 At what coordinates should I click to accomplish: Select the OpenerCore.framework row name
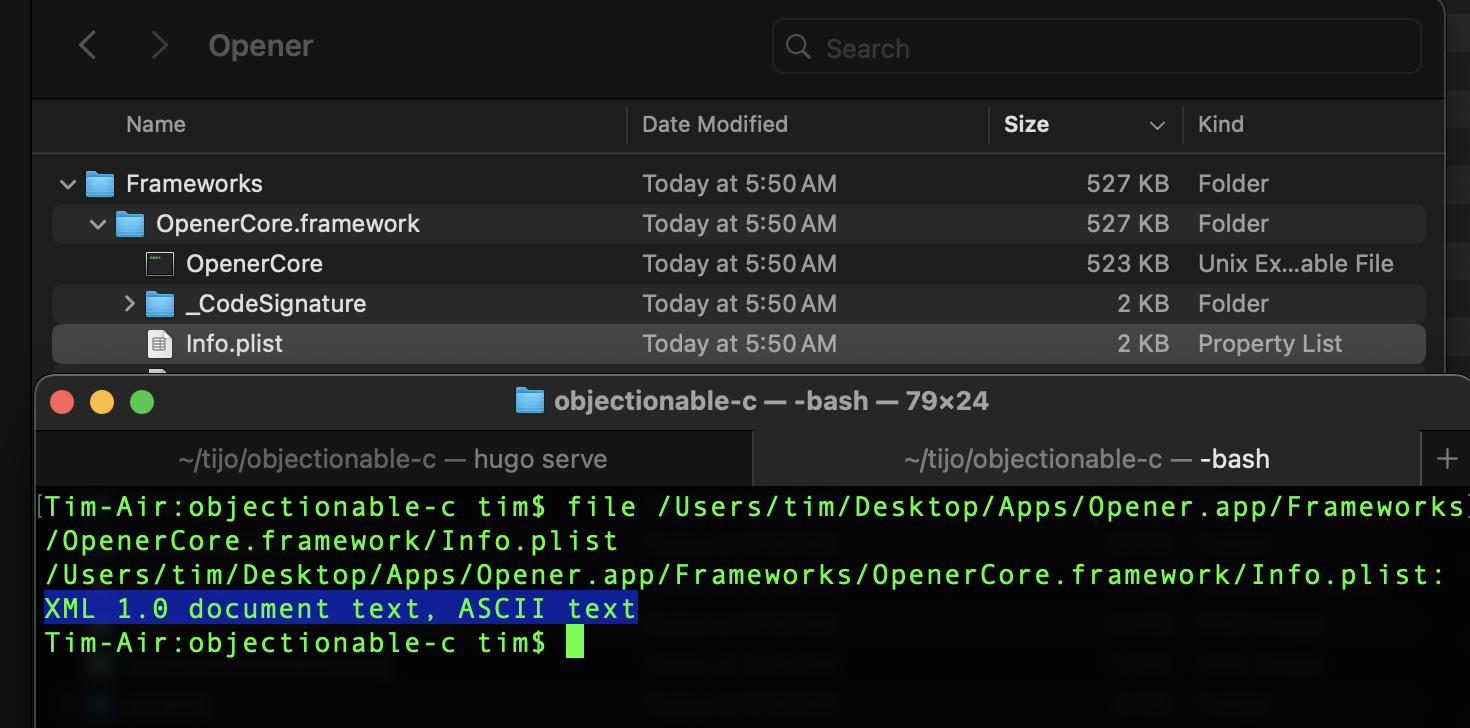(288, 224)
